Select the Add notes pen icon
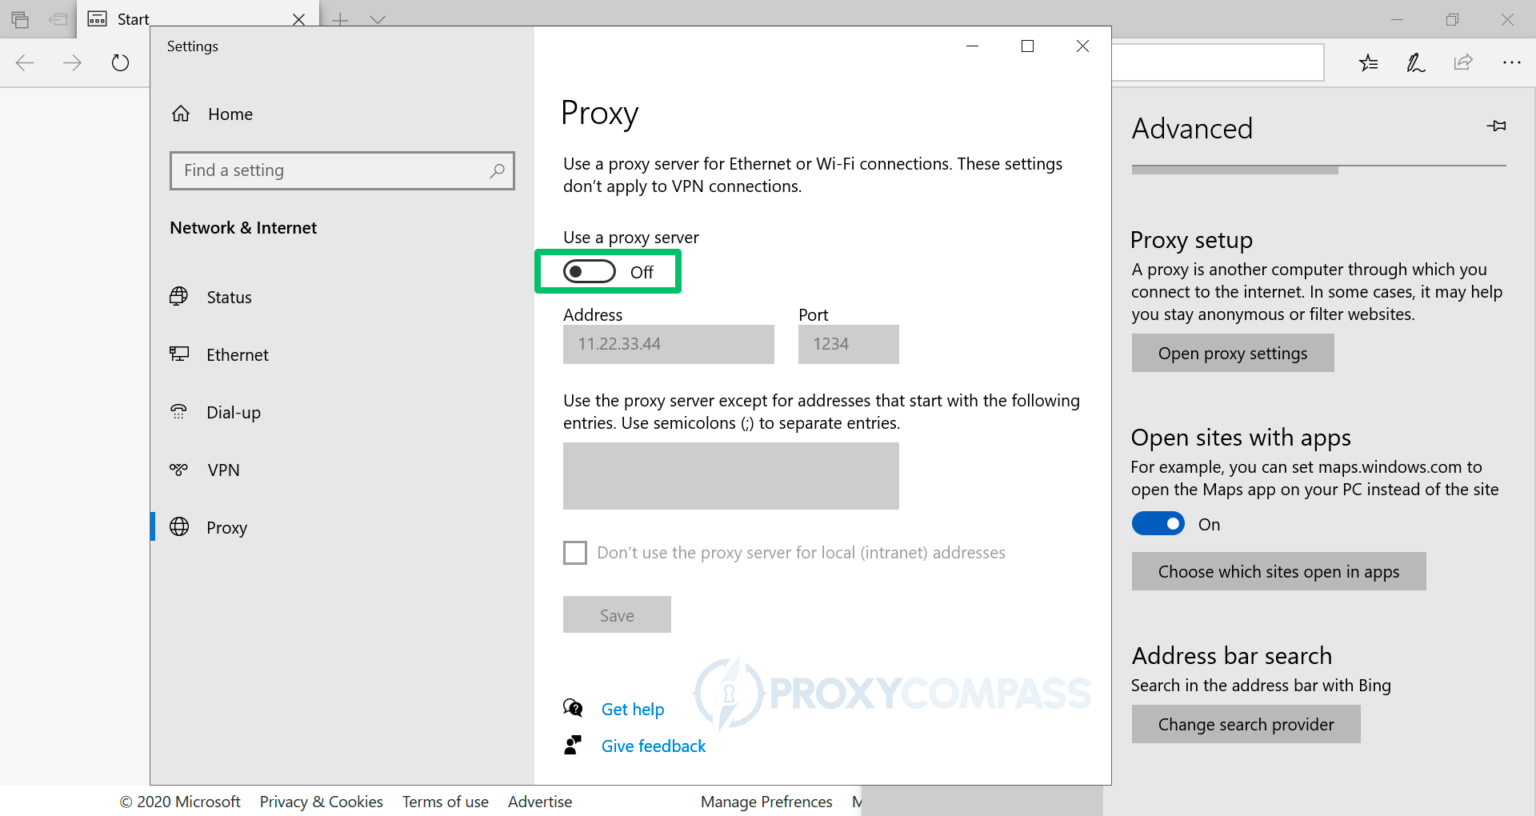Viewport: 1536px width, 816px height. (x=1415, y=62)
